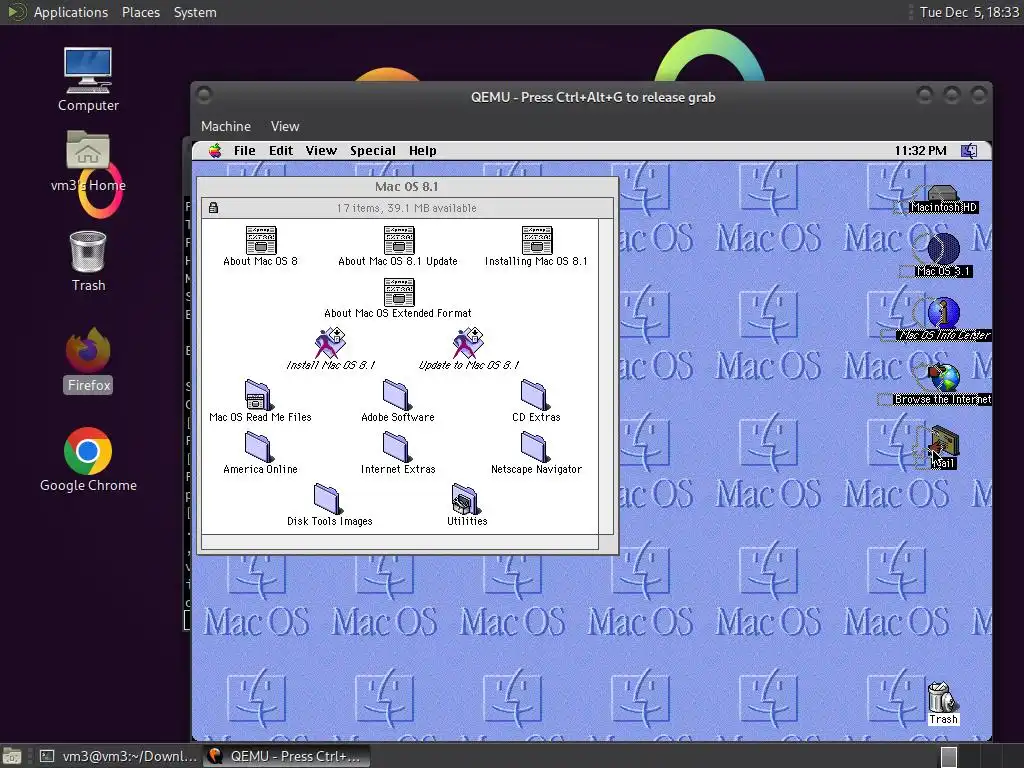Click the Firefox icon on Linux desktop
The width and height of the screenshot is (1024, 768).
tap(88, 349)
